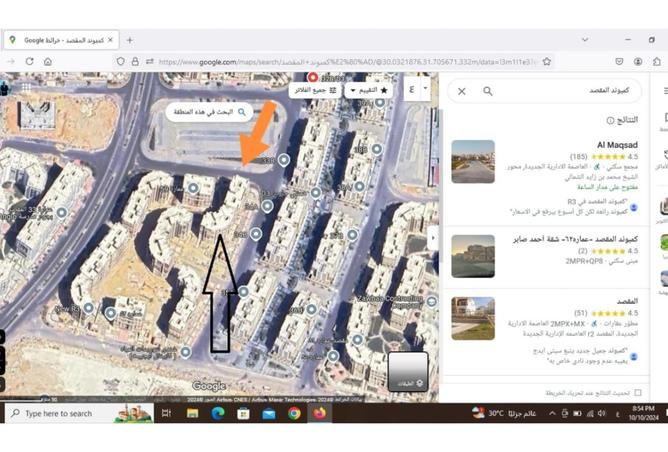The height and width of the screenshot is (452, 668).
Task: Clear the Maps search with X
Action: pos(462,91)
